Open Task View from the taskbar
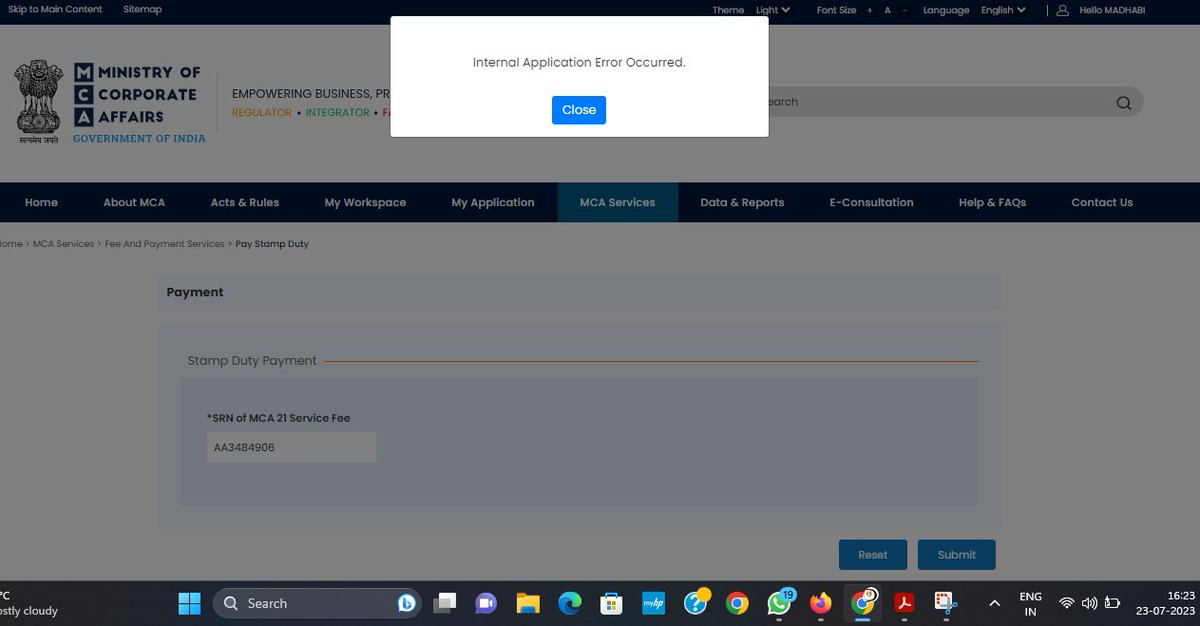The image size is (1200, 626). point(445,603)
